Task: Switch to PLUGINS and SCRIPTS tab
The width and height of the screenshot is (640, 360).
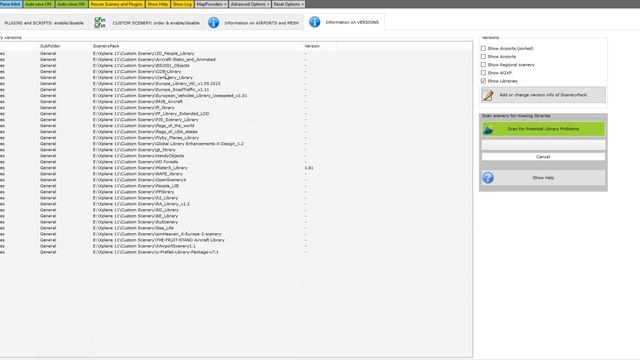Action: [x=44, y=23]
